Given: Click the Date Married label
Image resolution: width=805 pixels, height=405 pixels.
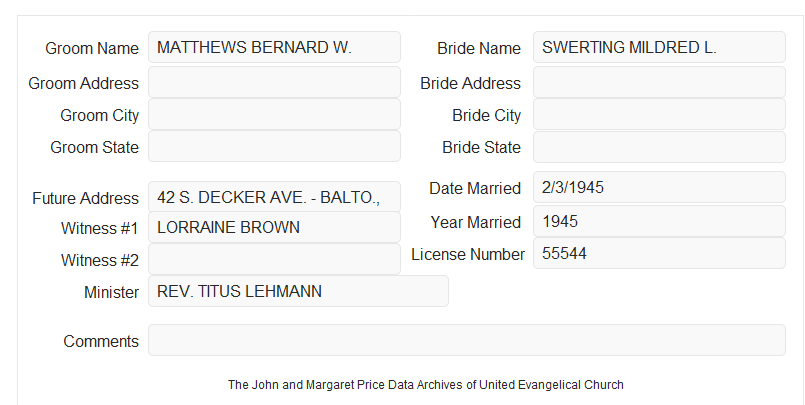Looking at the screenshot, I should 475,188.
